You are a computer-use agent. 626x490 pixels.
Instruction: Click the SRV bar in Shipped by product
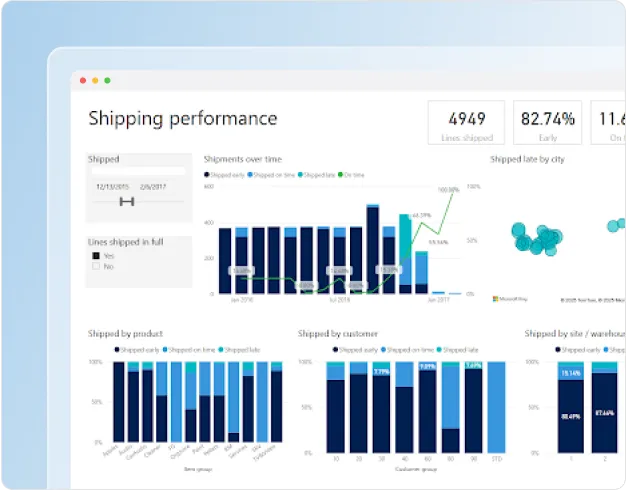(x=262, y=402)
